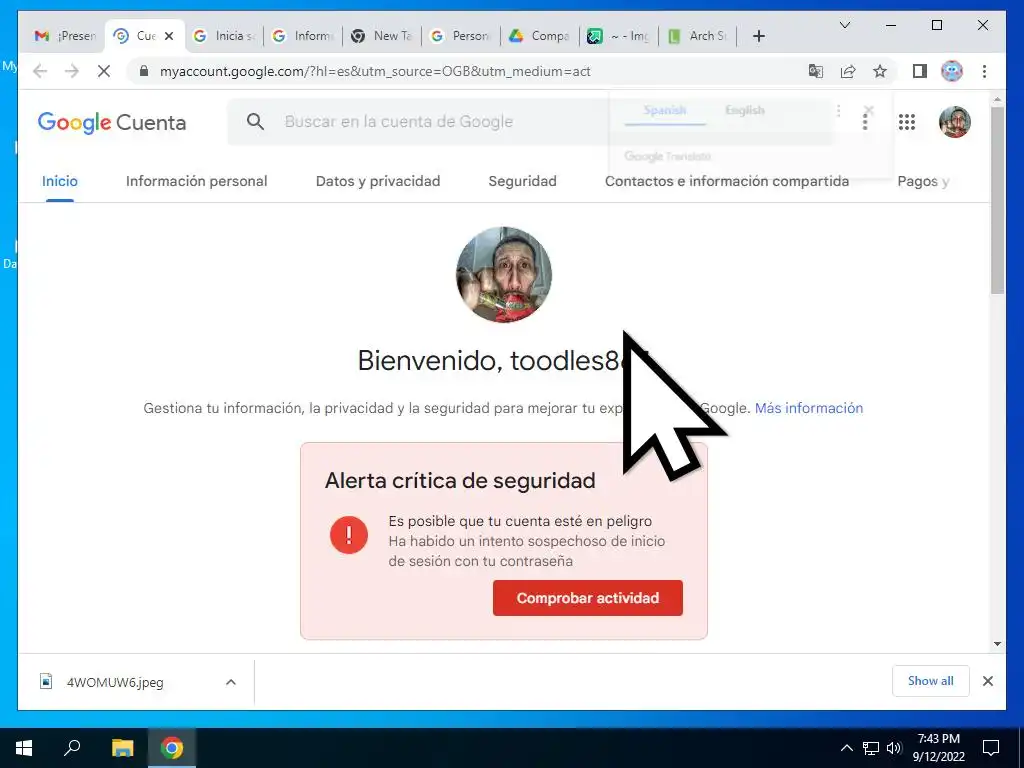The image size is (1024, 768).
Task: Open Windows taskbar search
Action: tap(72, 748)
